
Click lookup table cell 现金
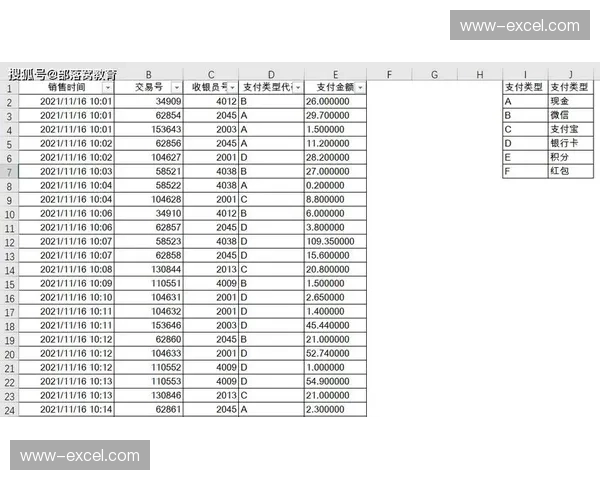[571, 101]
